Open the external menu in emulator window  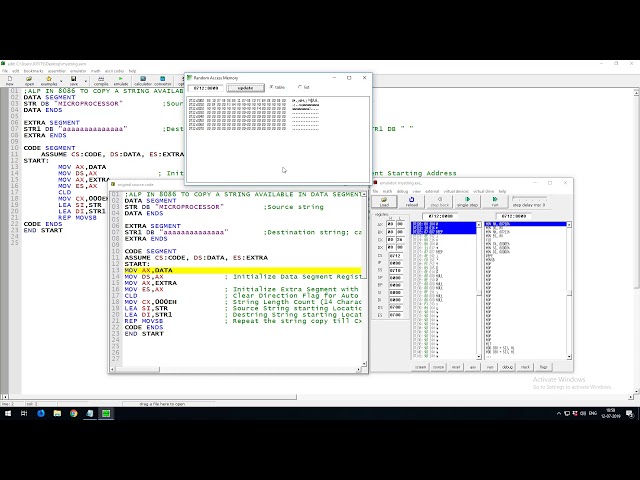pos(432,191)
